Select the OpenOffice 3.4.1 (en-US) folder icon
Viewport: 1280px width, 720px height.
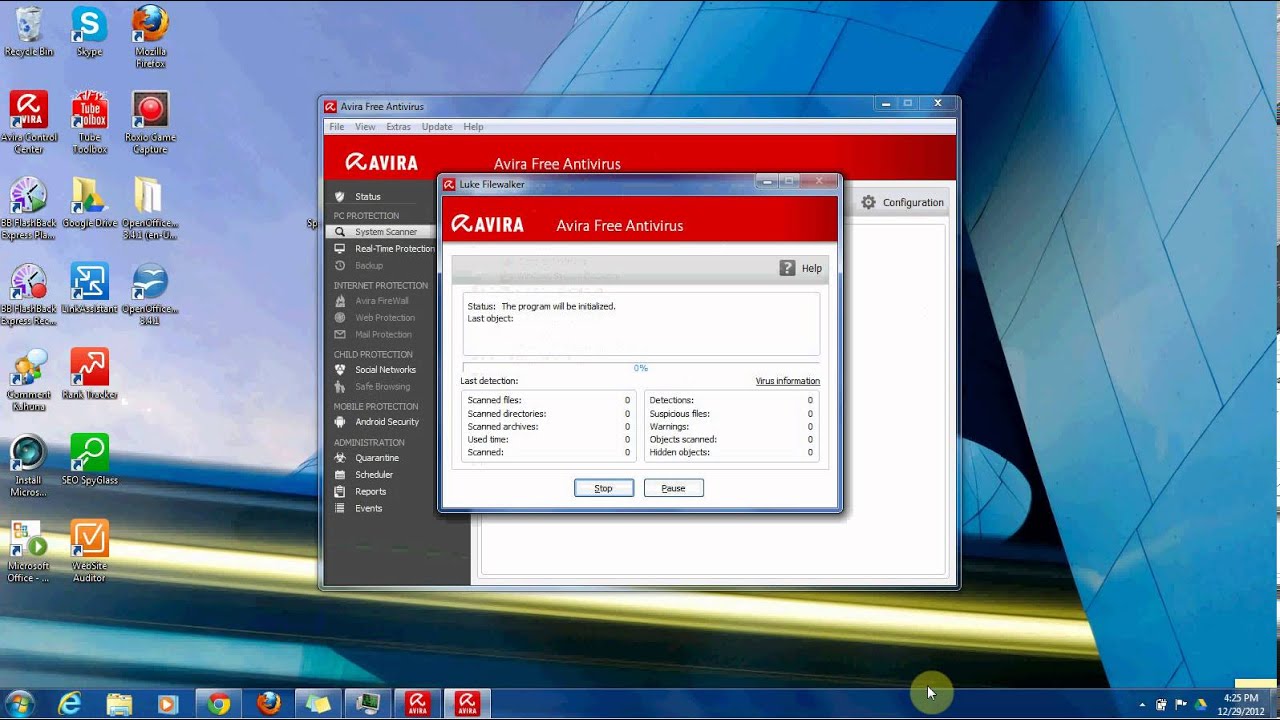(x=150, y=209)
